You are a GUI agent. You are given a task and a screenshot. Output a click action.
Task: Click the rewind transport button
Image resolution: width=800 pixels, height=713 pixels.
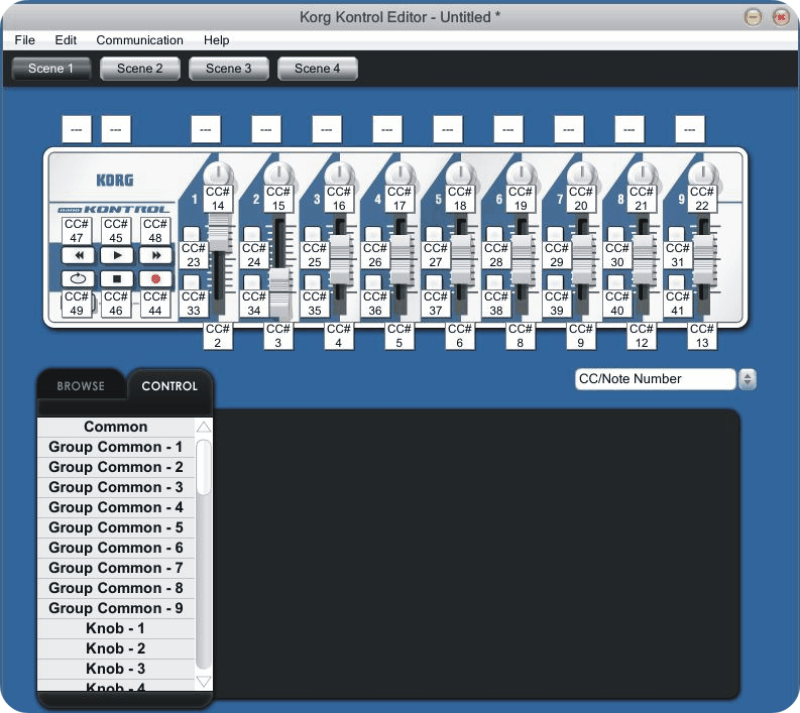[x=77, y=255]
